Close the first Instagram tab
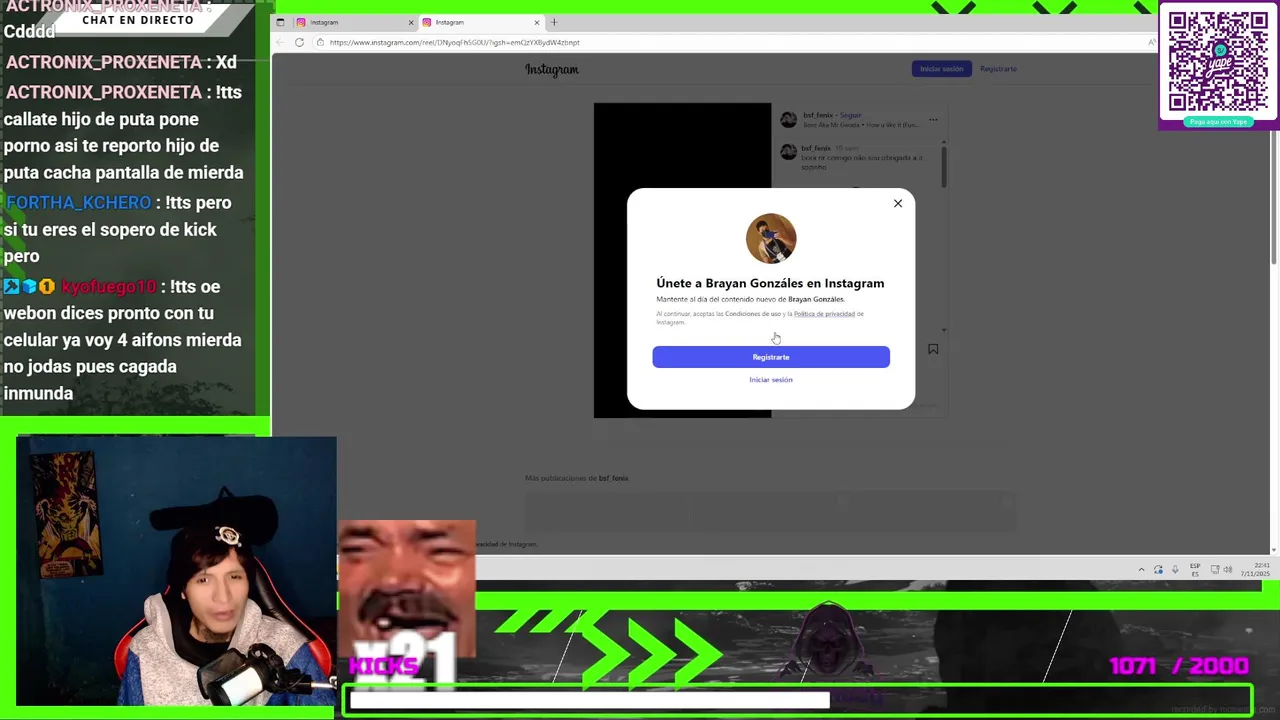The width and height of the screenshot is (1280, 720). 411,22
